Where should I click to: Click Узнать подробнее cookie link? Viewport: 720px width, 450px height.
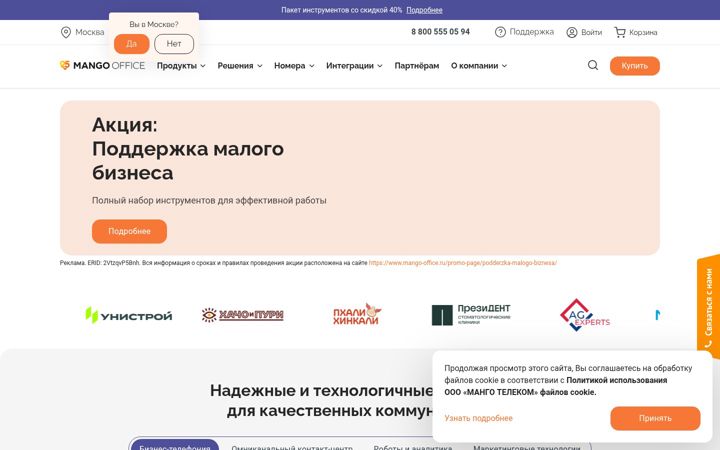478,418
